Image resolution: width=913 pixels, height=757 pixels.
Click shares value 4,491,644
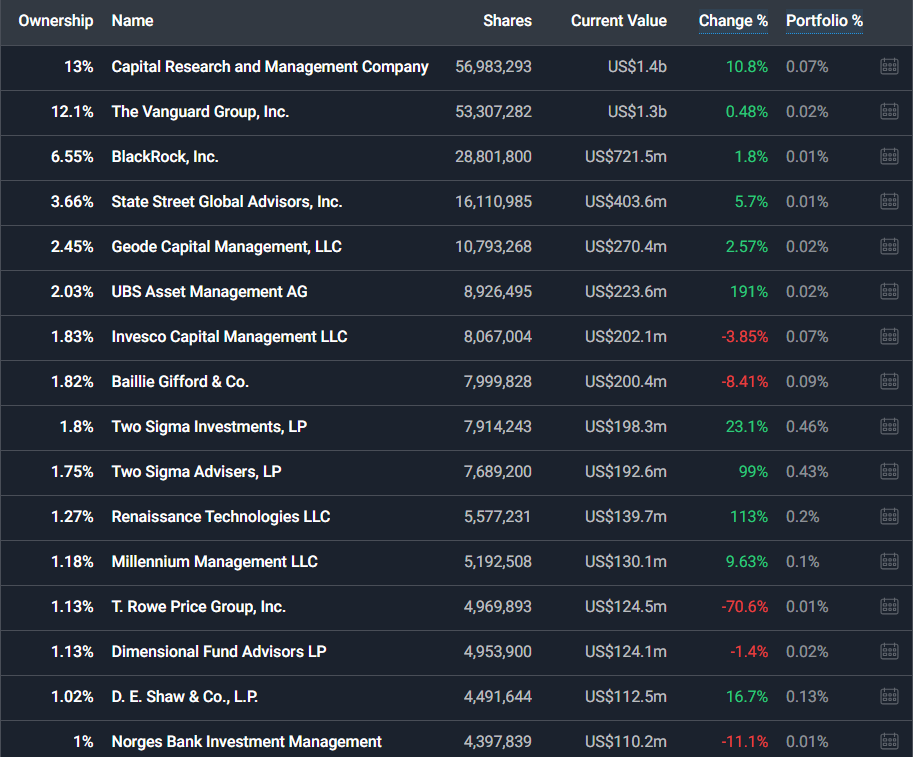498,696
